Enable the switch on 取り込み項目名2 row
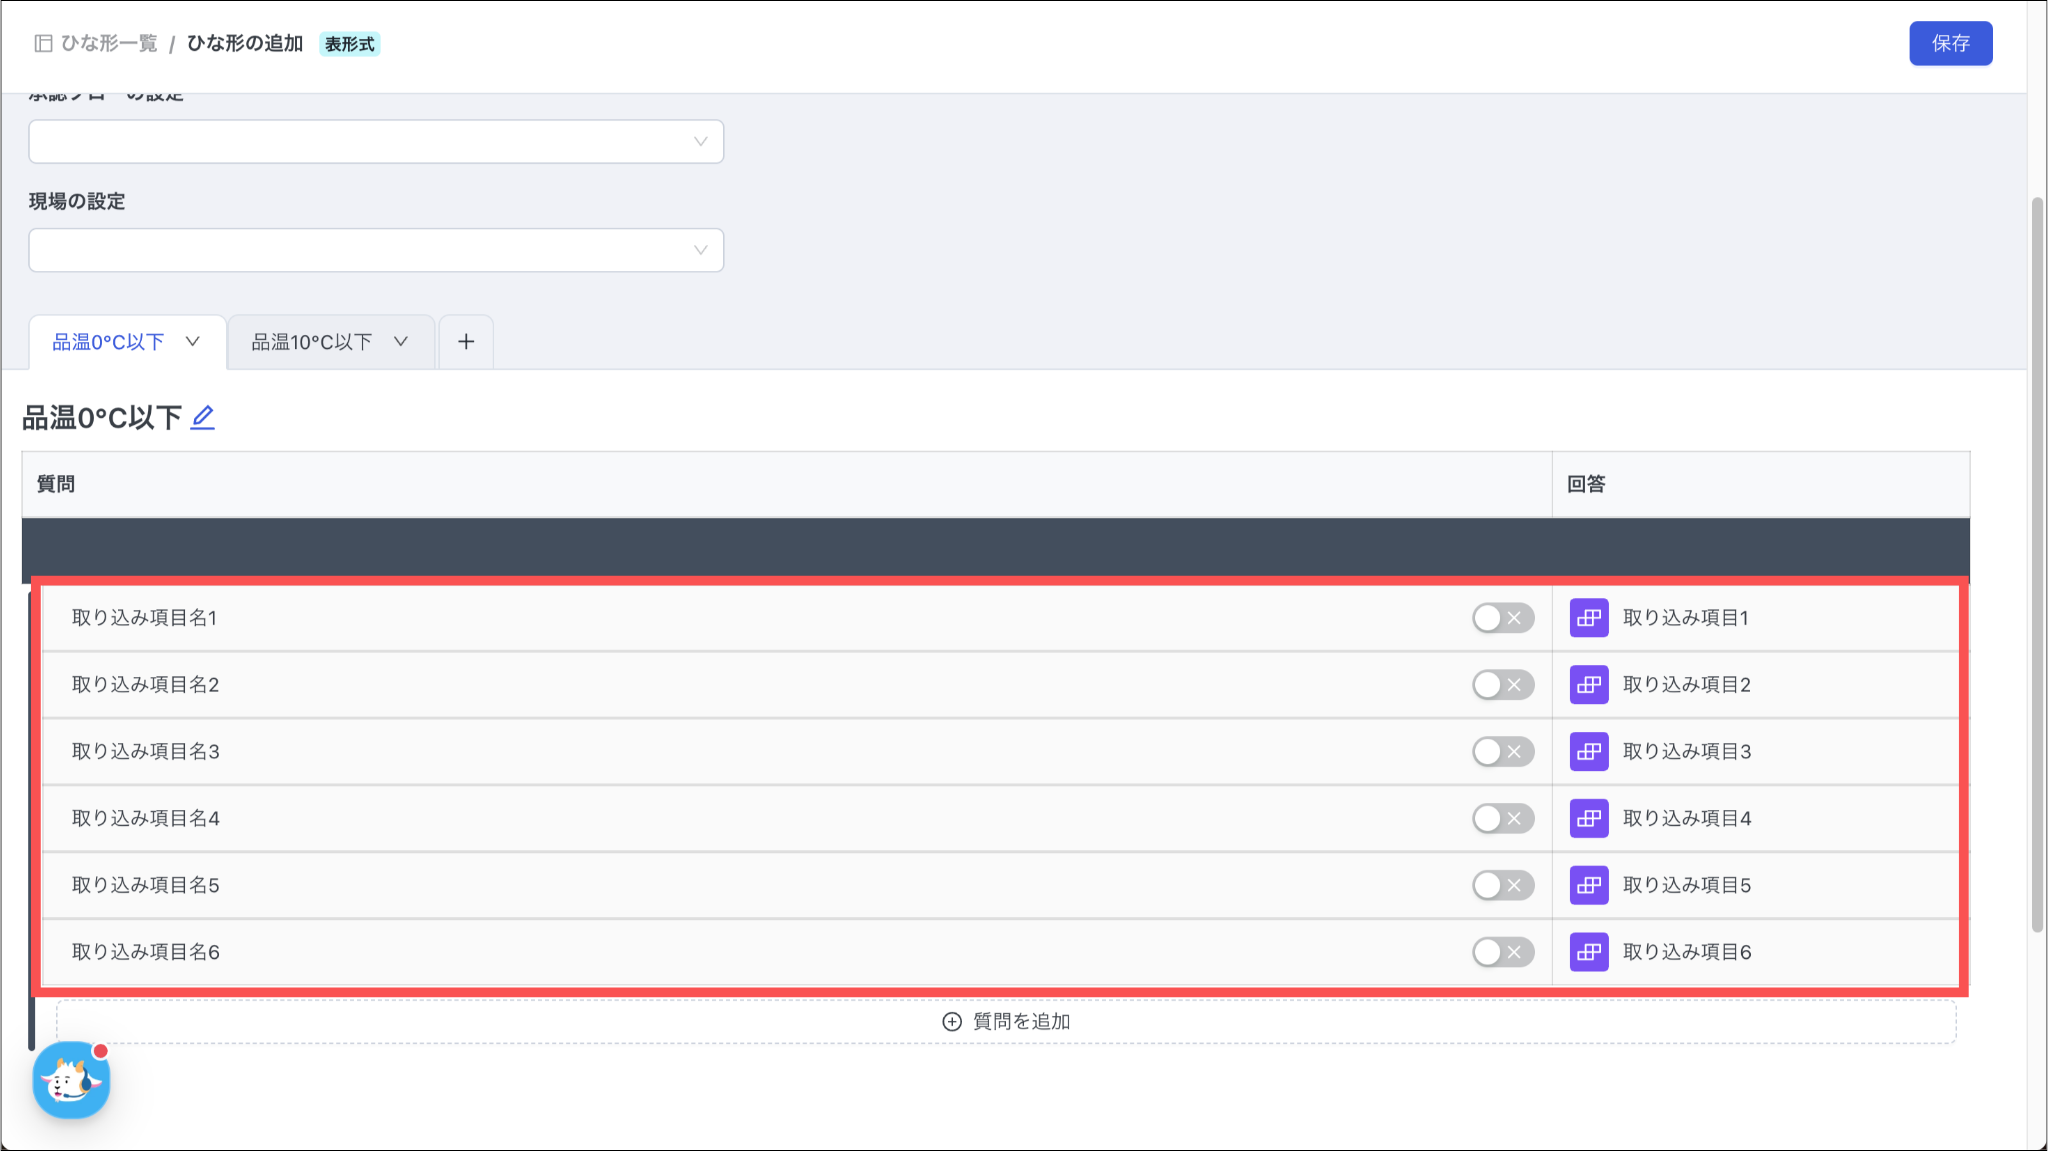The height and width of the screenshot is (1151, 2048). (x=1502, y=685)
